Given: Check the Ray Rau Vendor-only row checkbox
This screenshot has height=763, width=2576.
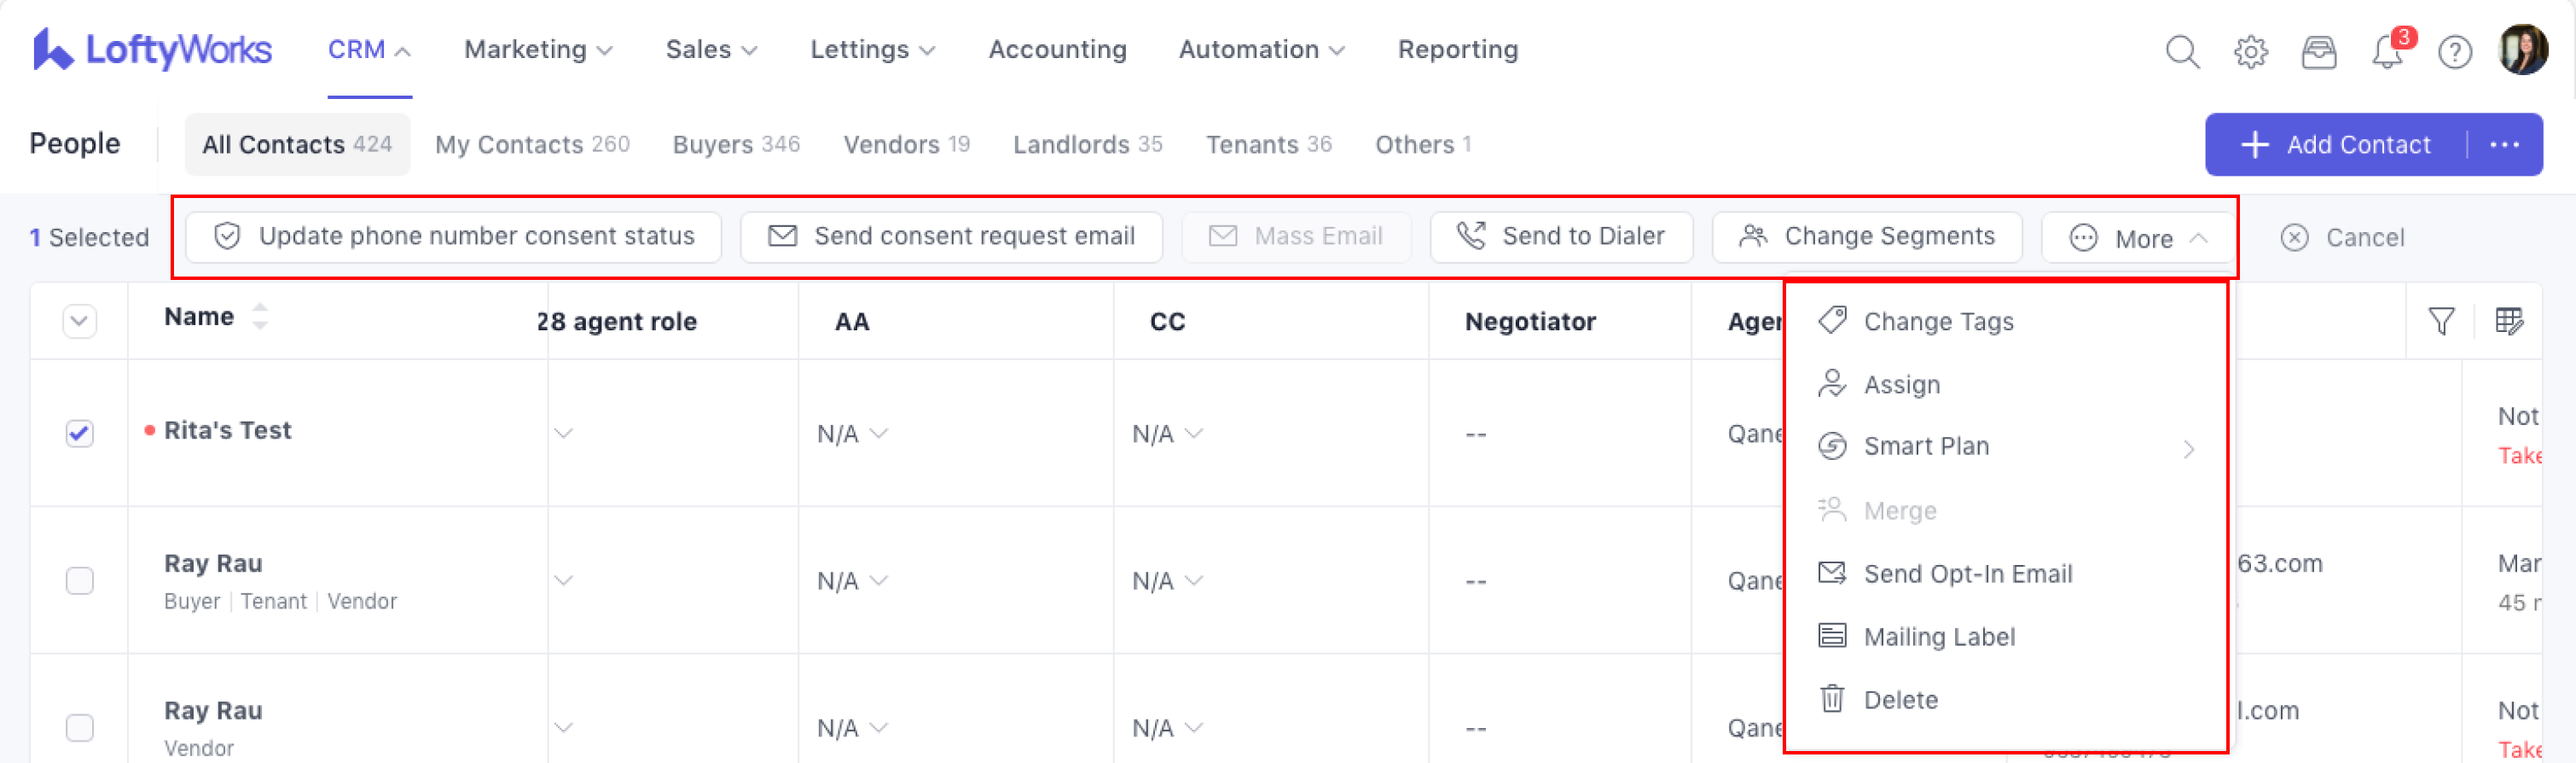Looking at the screenshot, I should 80,727.
